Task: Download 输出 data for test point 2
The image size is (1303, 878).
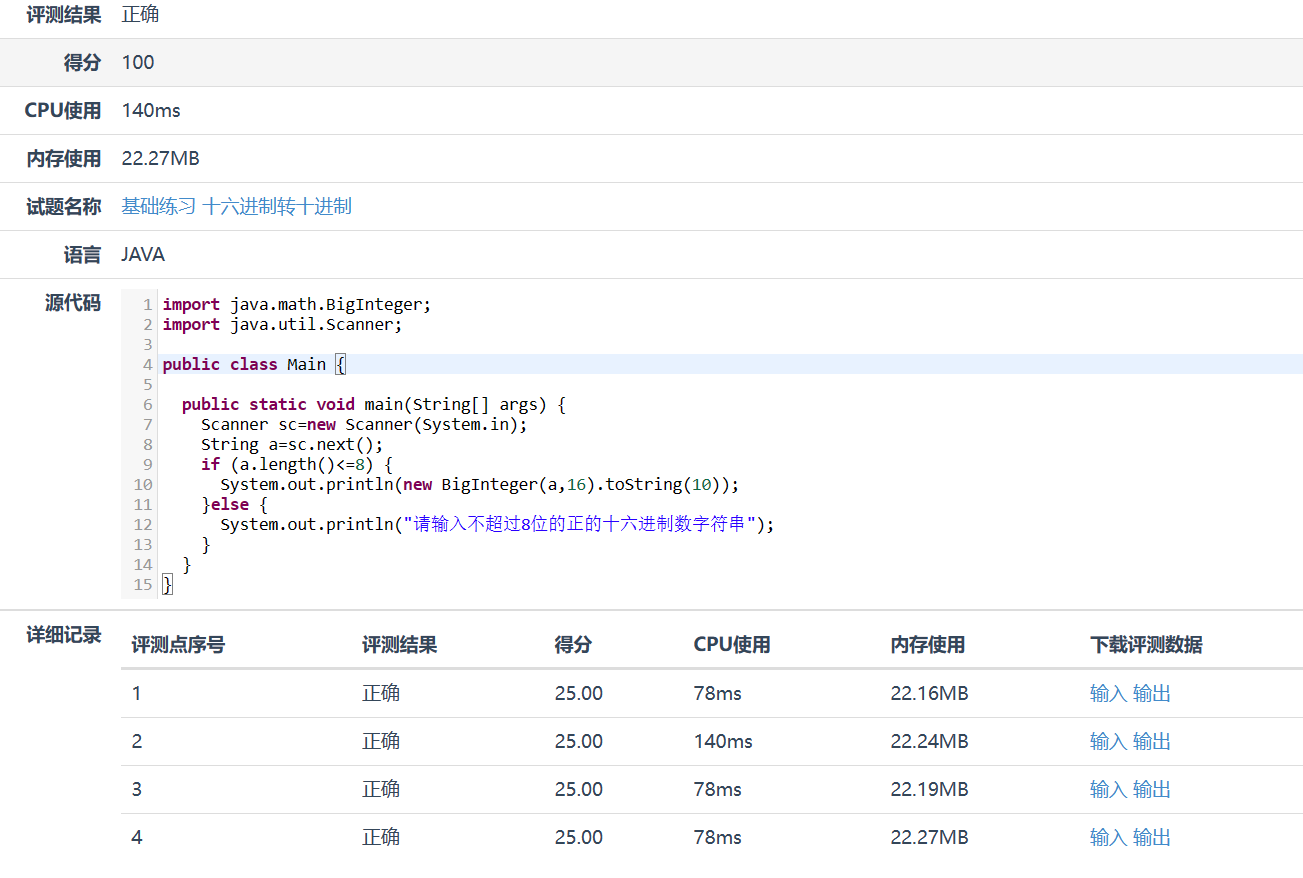Action: 1151,742
